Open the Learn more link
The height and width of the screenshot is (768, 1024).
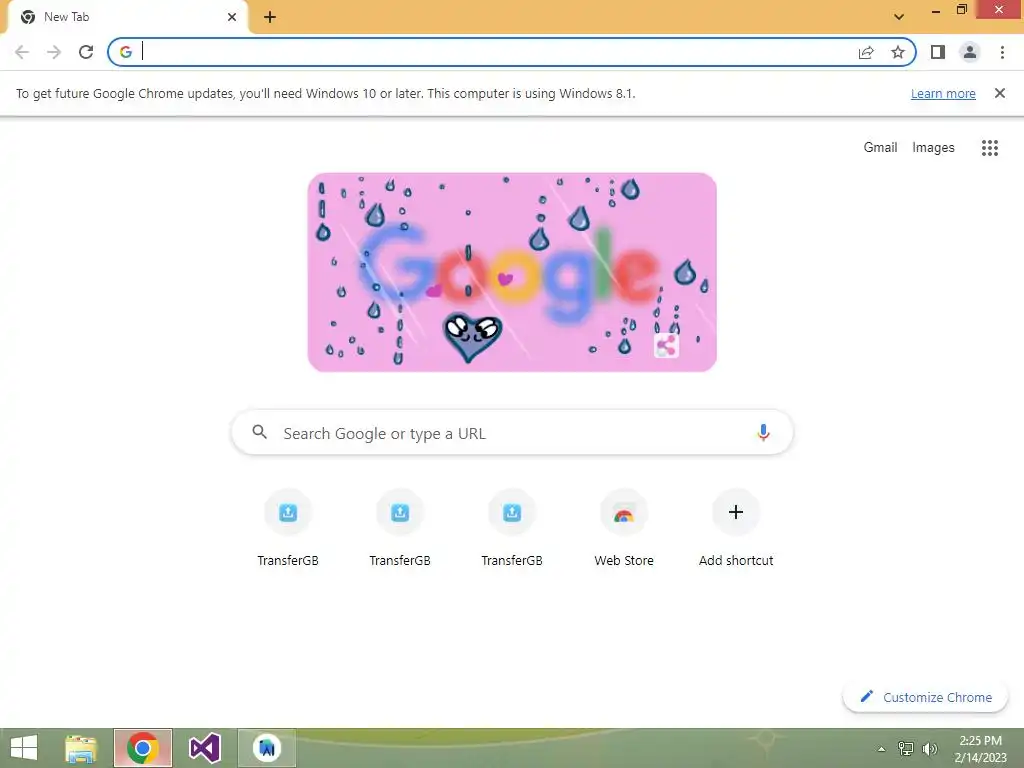[943, 93]
